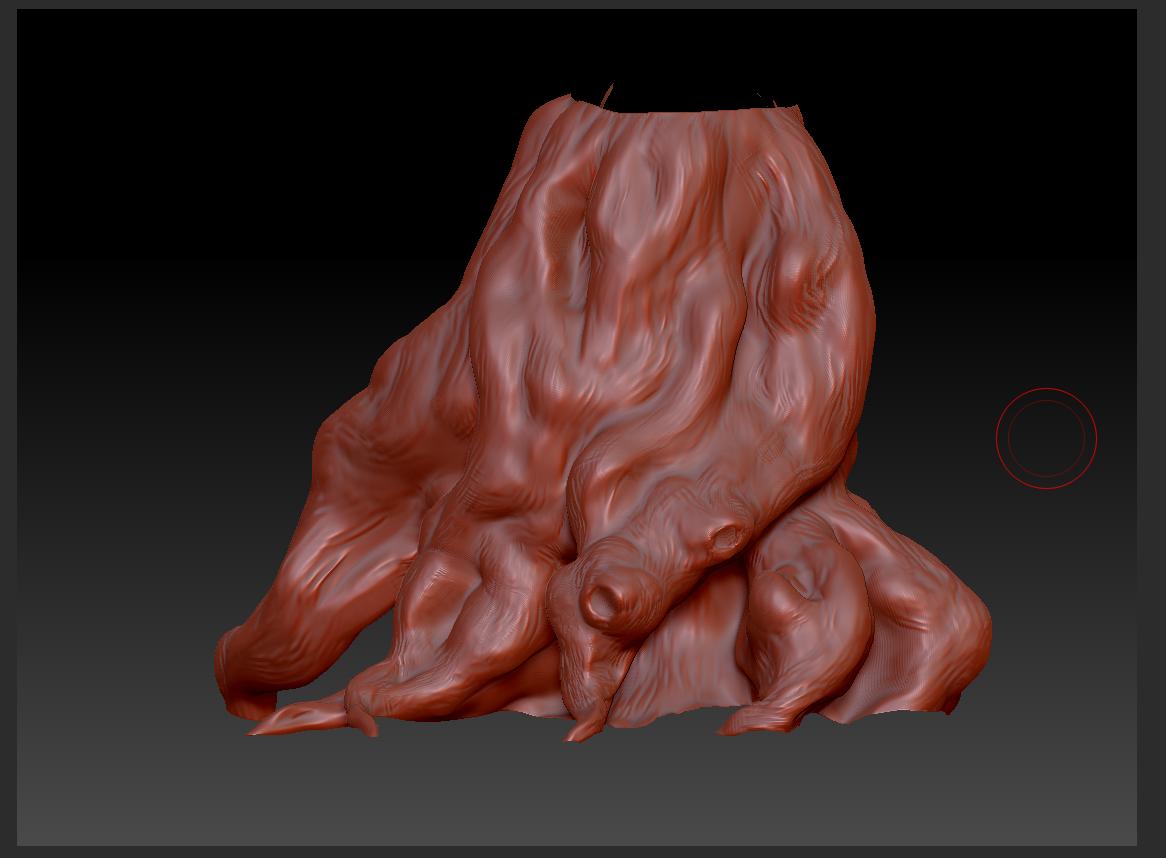Click the circular brush cursor indicator

coord(1046,438)
